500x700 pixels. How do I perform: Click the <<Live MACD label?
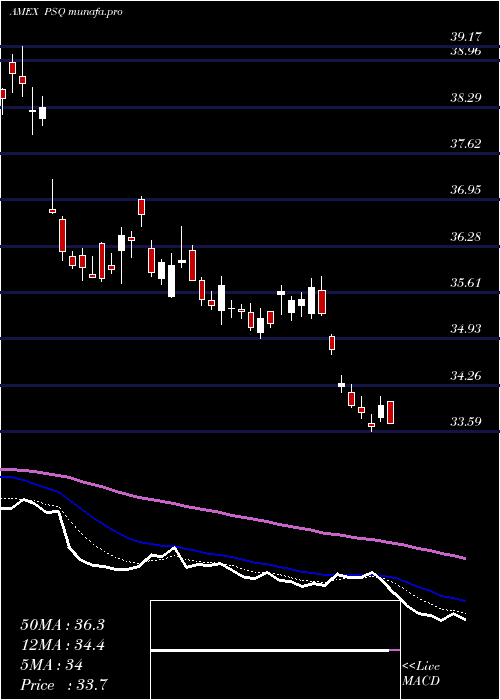point(421,674)
